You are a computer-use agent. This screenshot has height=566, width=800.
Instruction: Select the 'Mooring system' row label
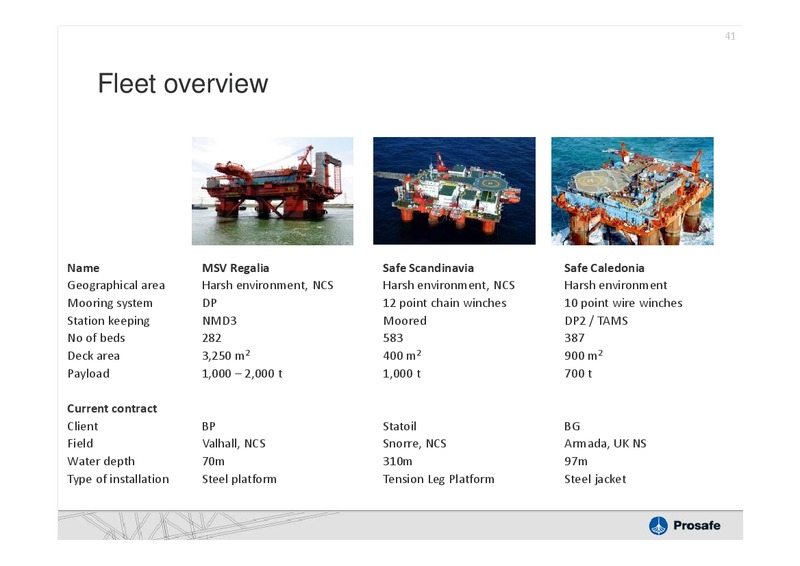[110, 303]
